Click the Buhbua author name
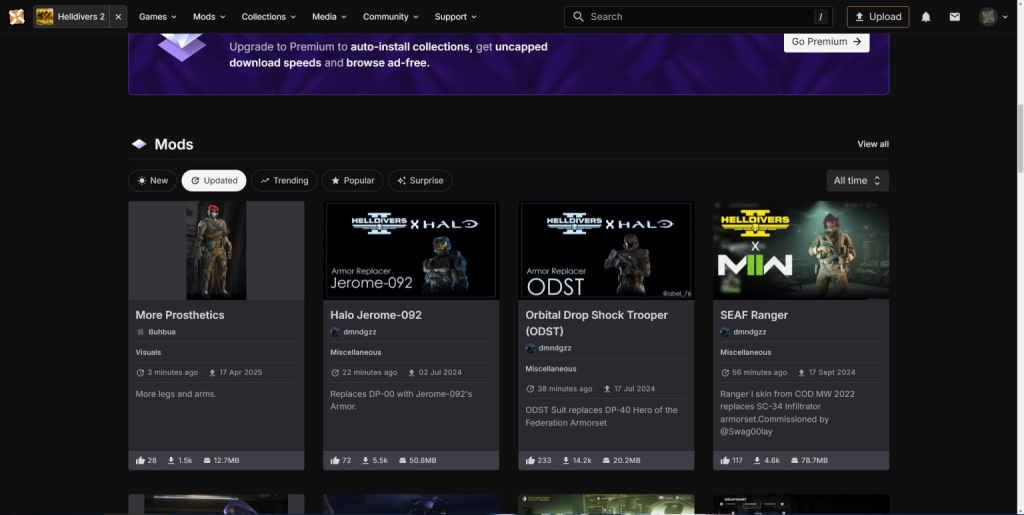 click(162, 332)
